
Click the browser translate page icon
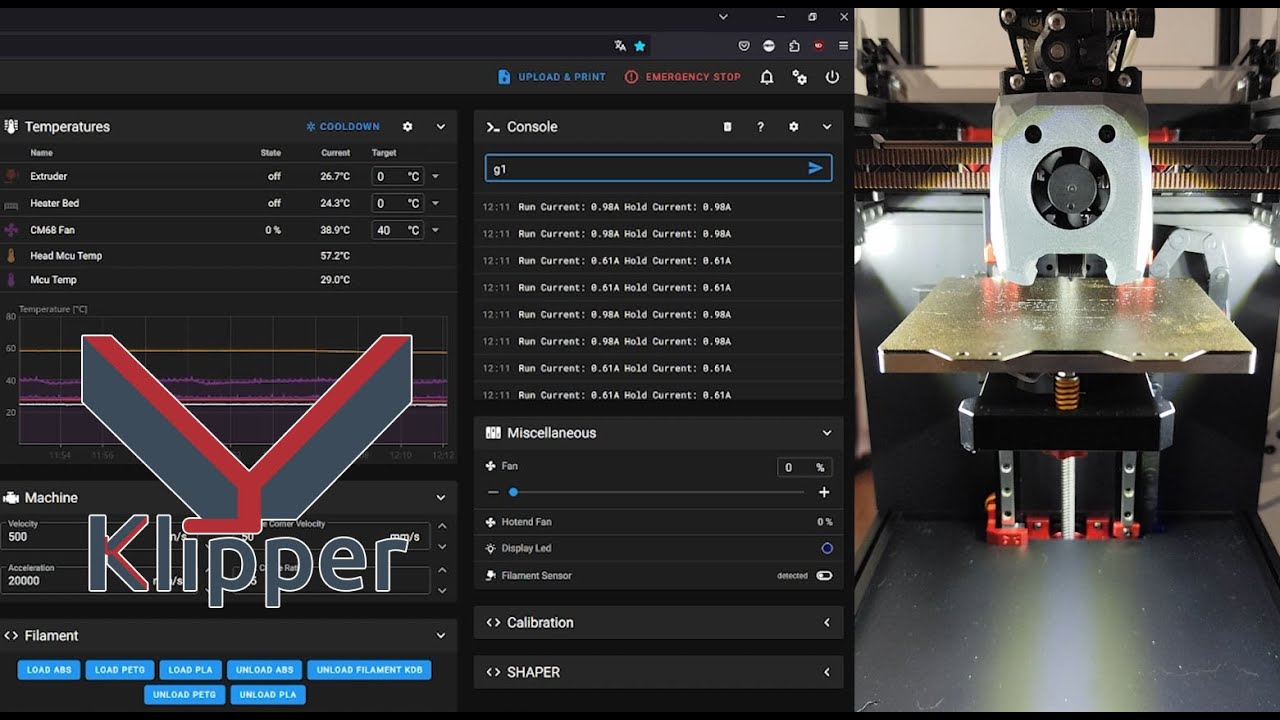[x=620, y=46]
